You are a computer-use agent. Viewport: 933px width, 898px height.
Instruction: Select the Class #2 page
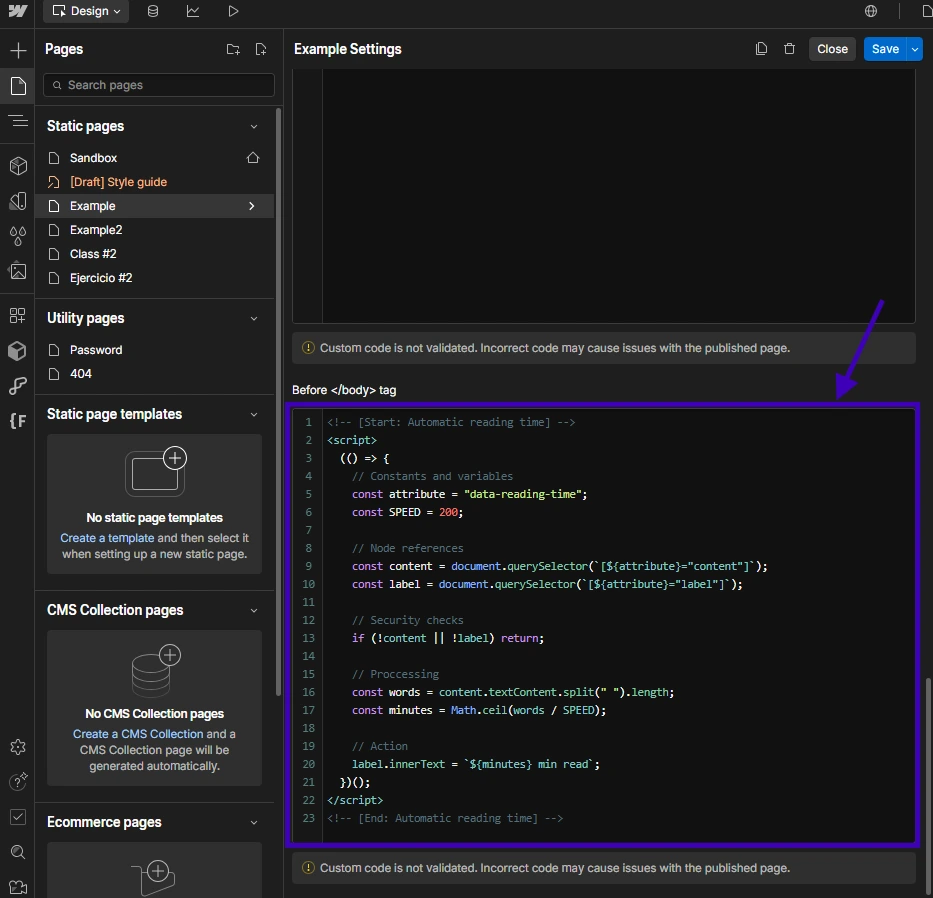[x=93, y=254]
